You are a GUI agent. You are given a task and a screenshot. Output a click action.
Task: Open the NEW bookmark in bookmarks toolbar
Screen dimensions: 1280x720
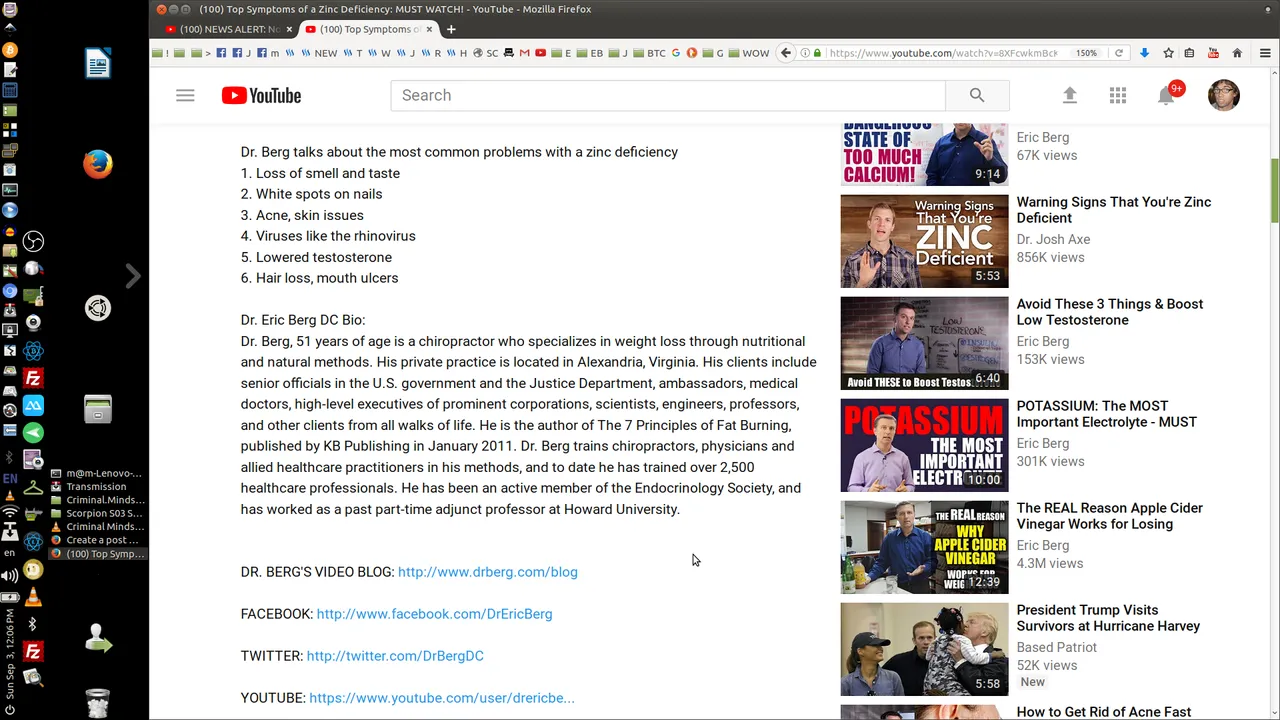tap(319, 53)
